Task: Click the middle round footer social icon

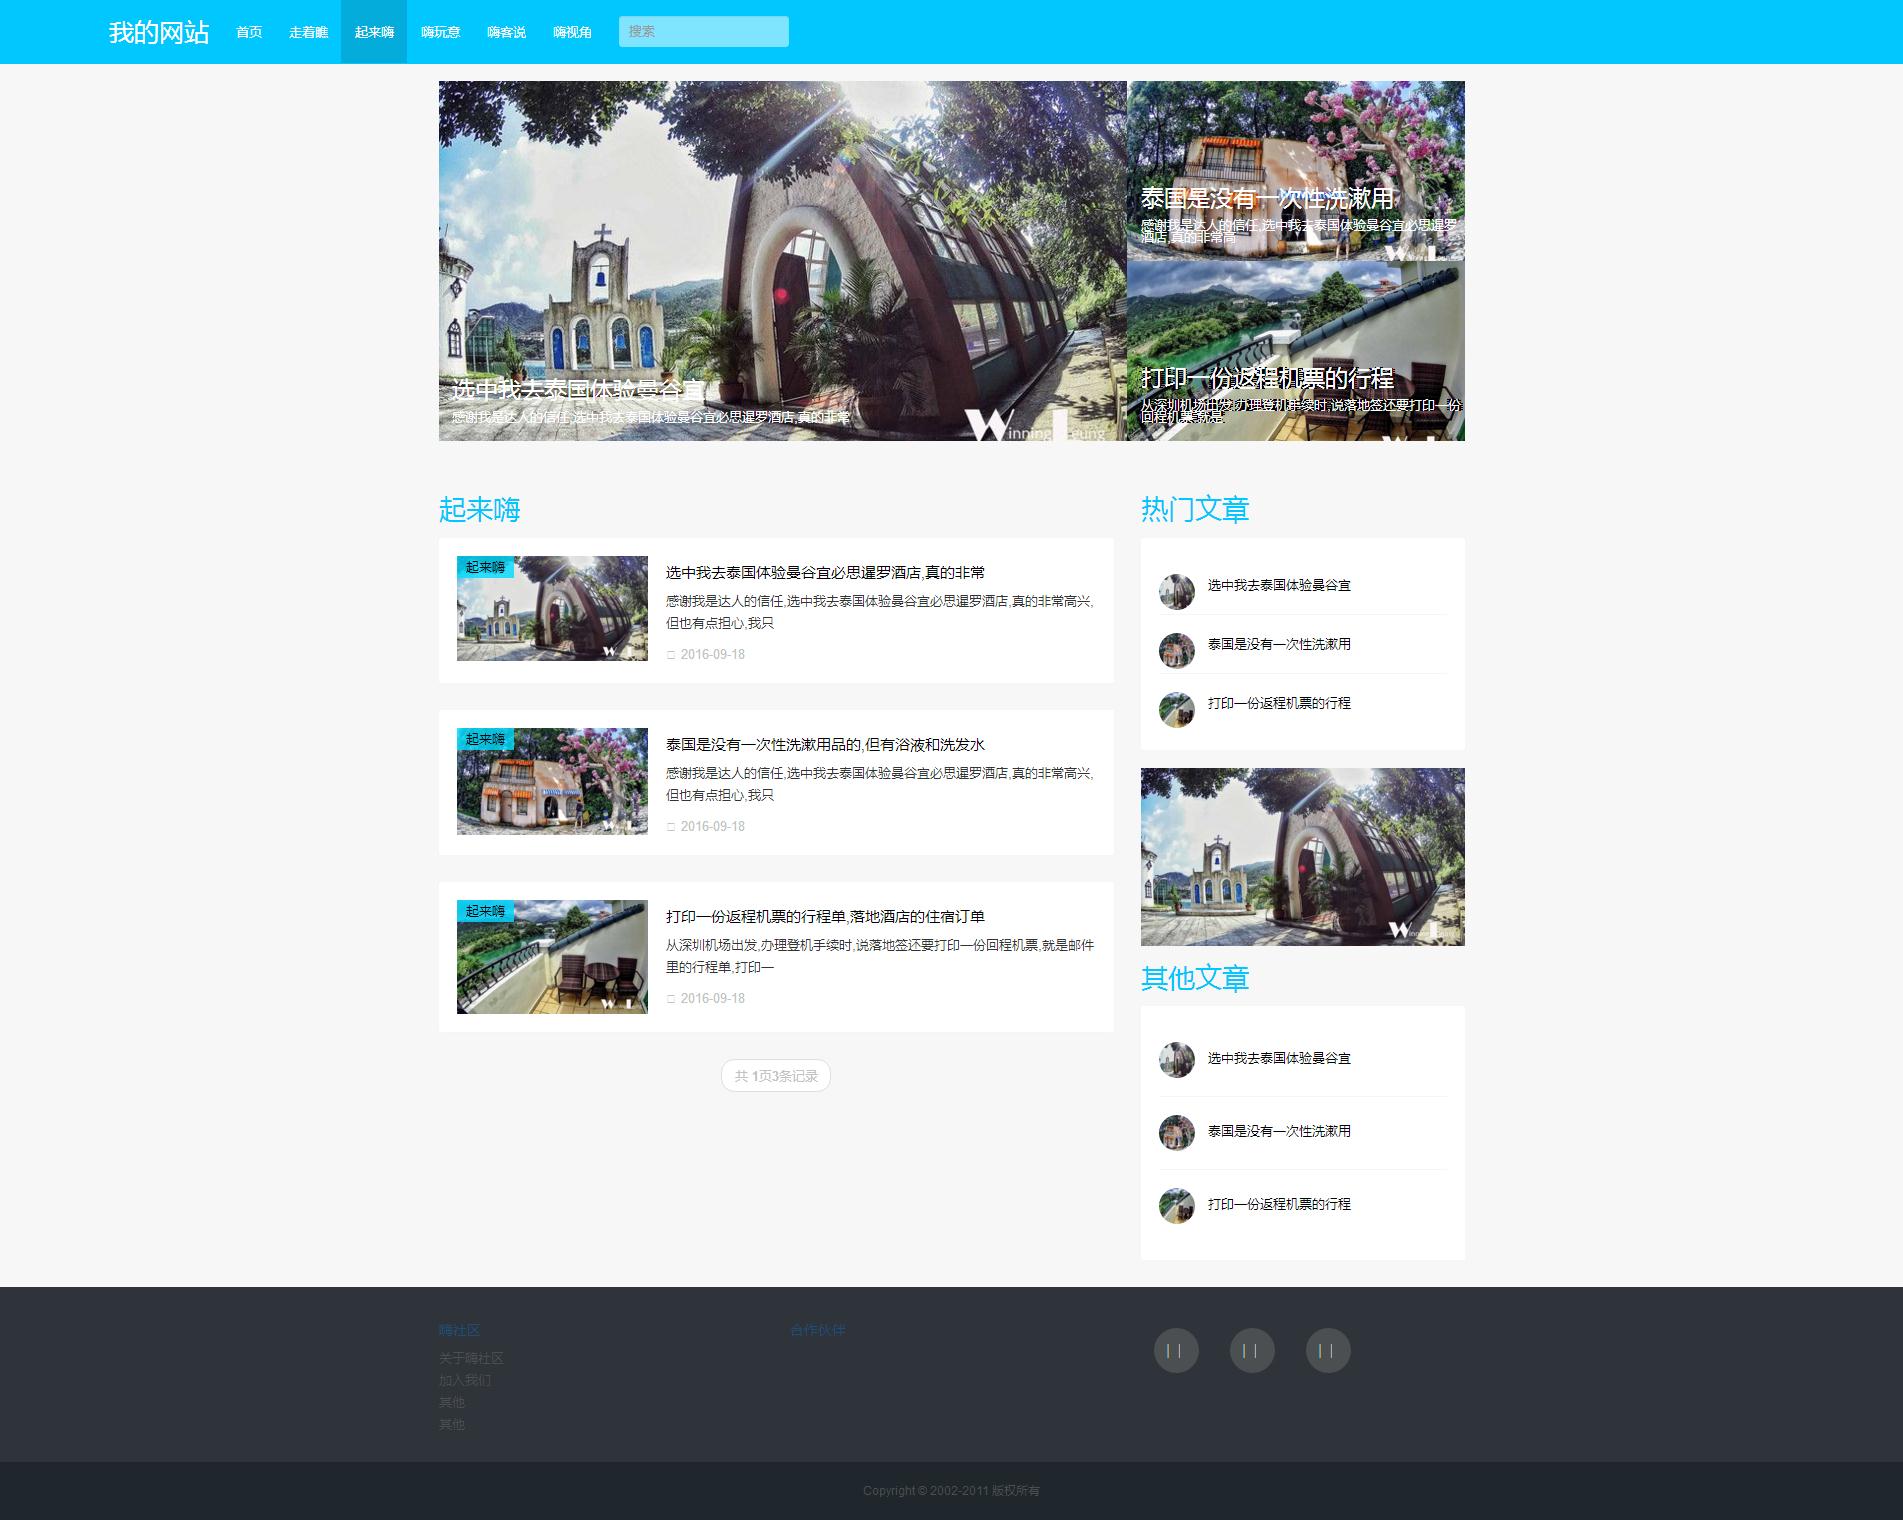Action: click(x=1251, y=1351)
